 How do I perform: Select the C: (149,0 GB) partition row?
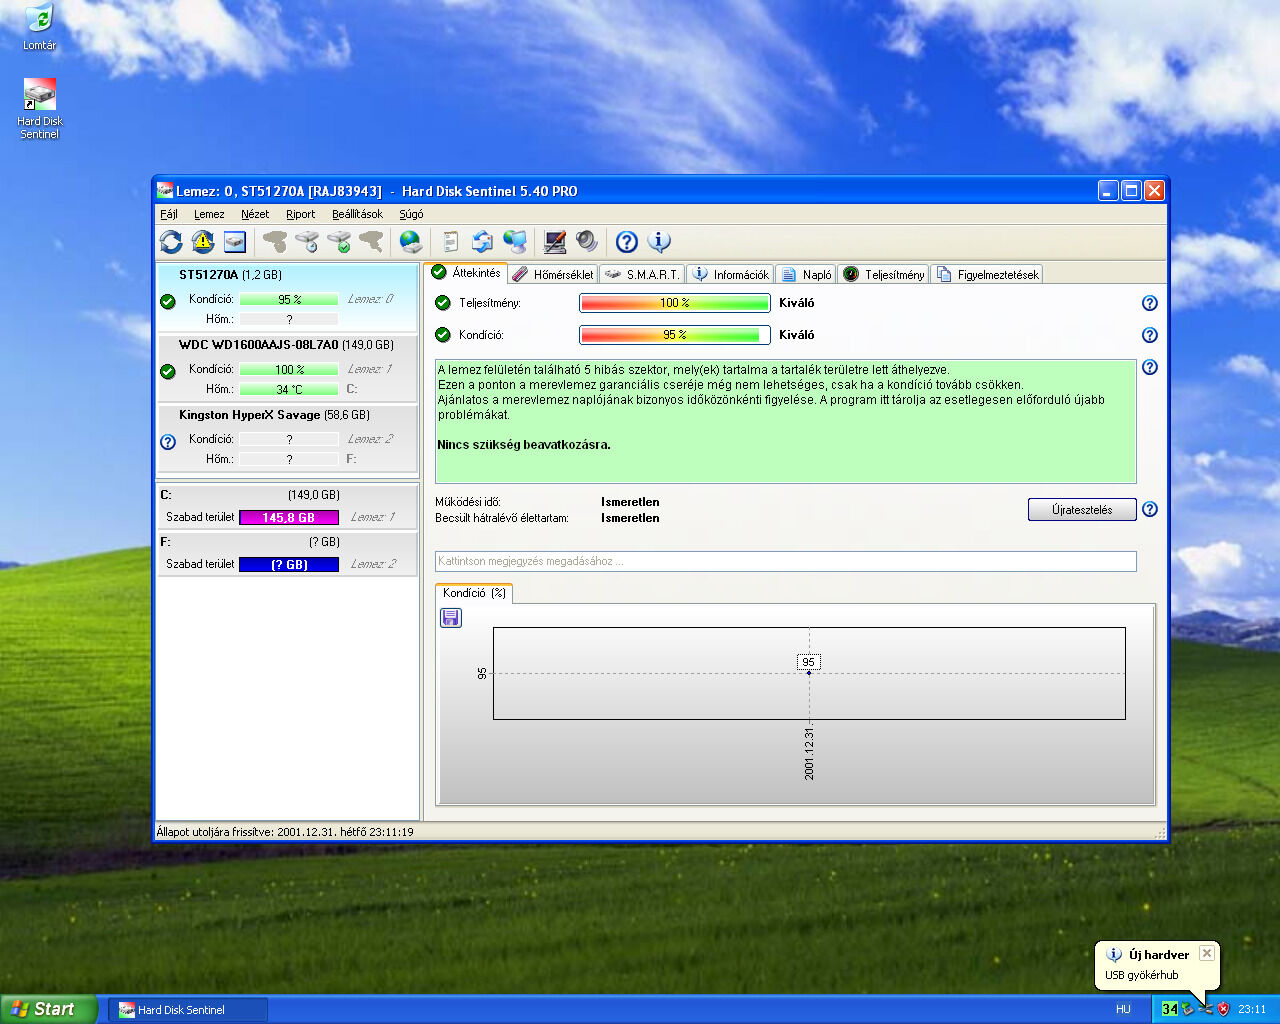pos(287,507)
